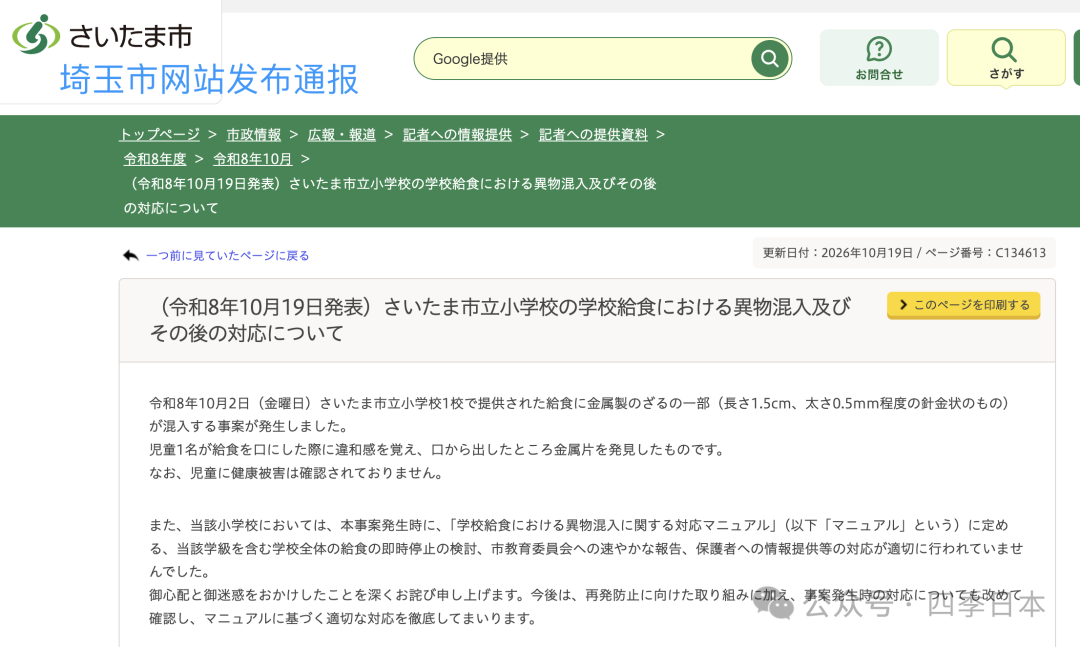Open 記者への提供資料 breadcrumb link
The width and height of the screenshot is (1080, 647).
coord(593,134)
